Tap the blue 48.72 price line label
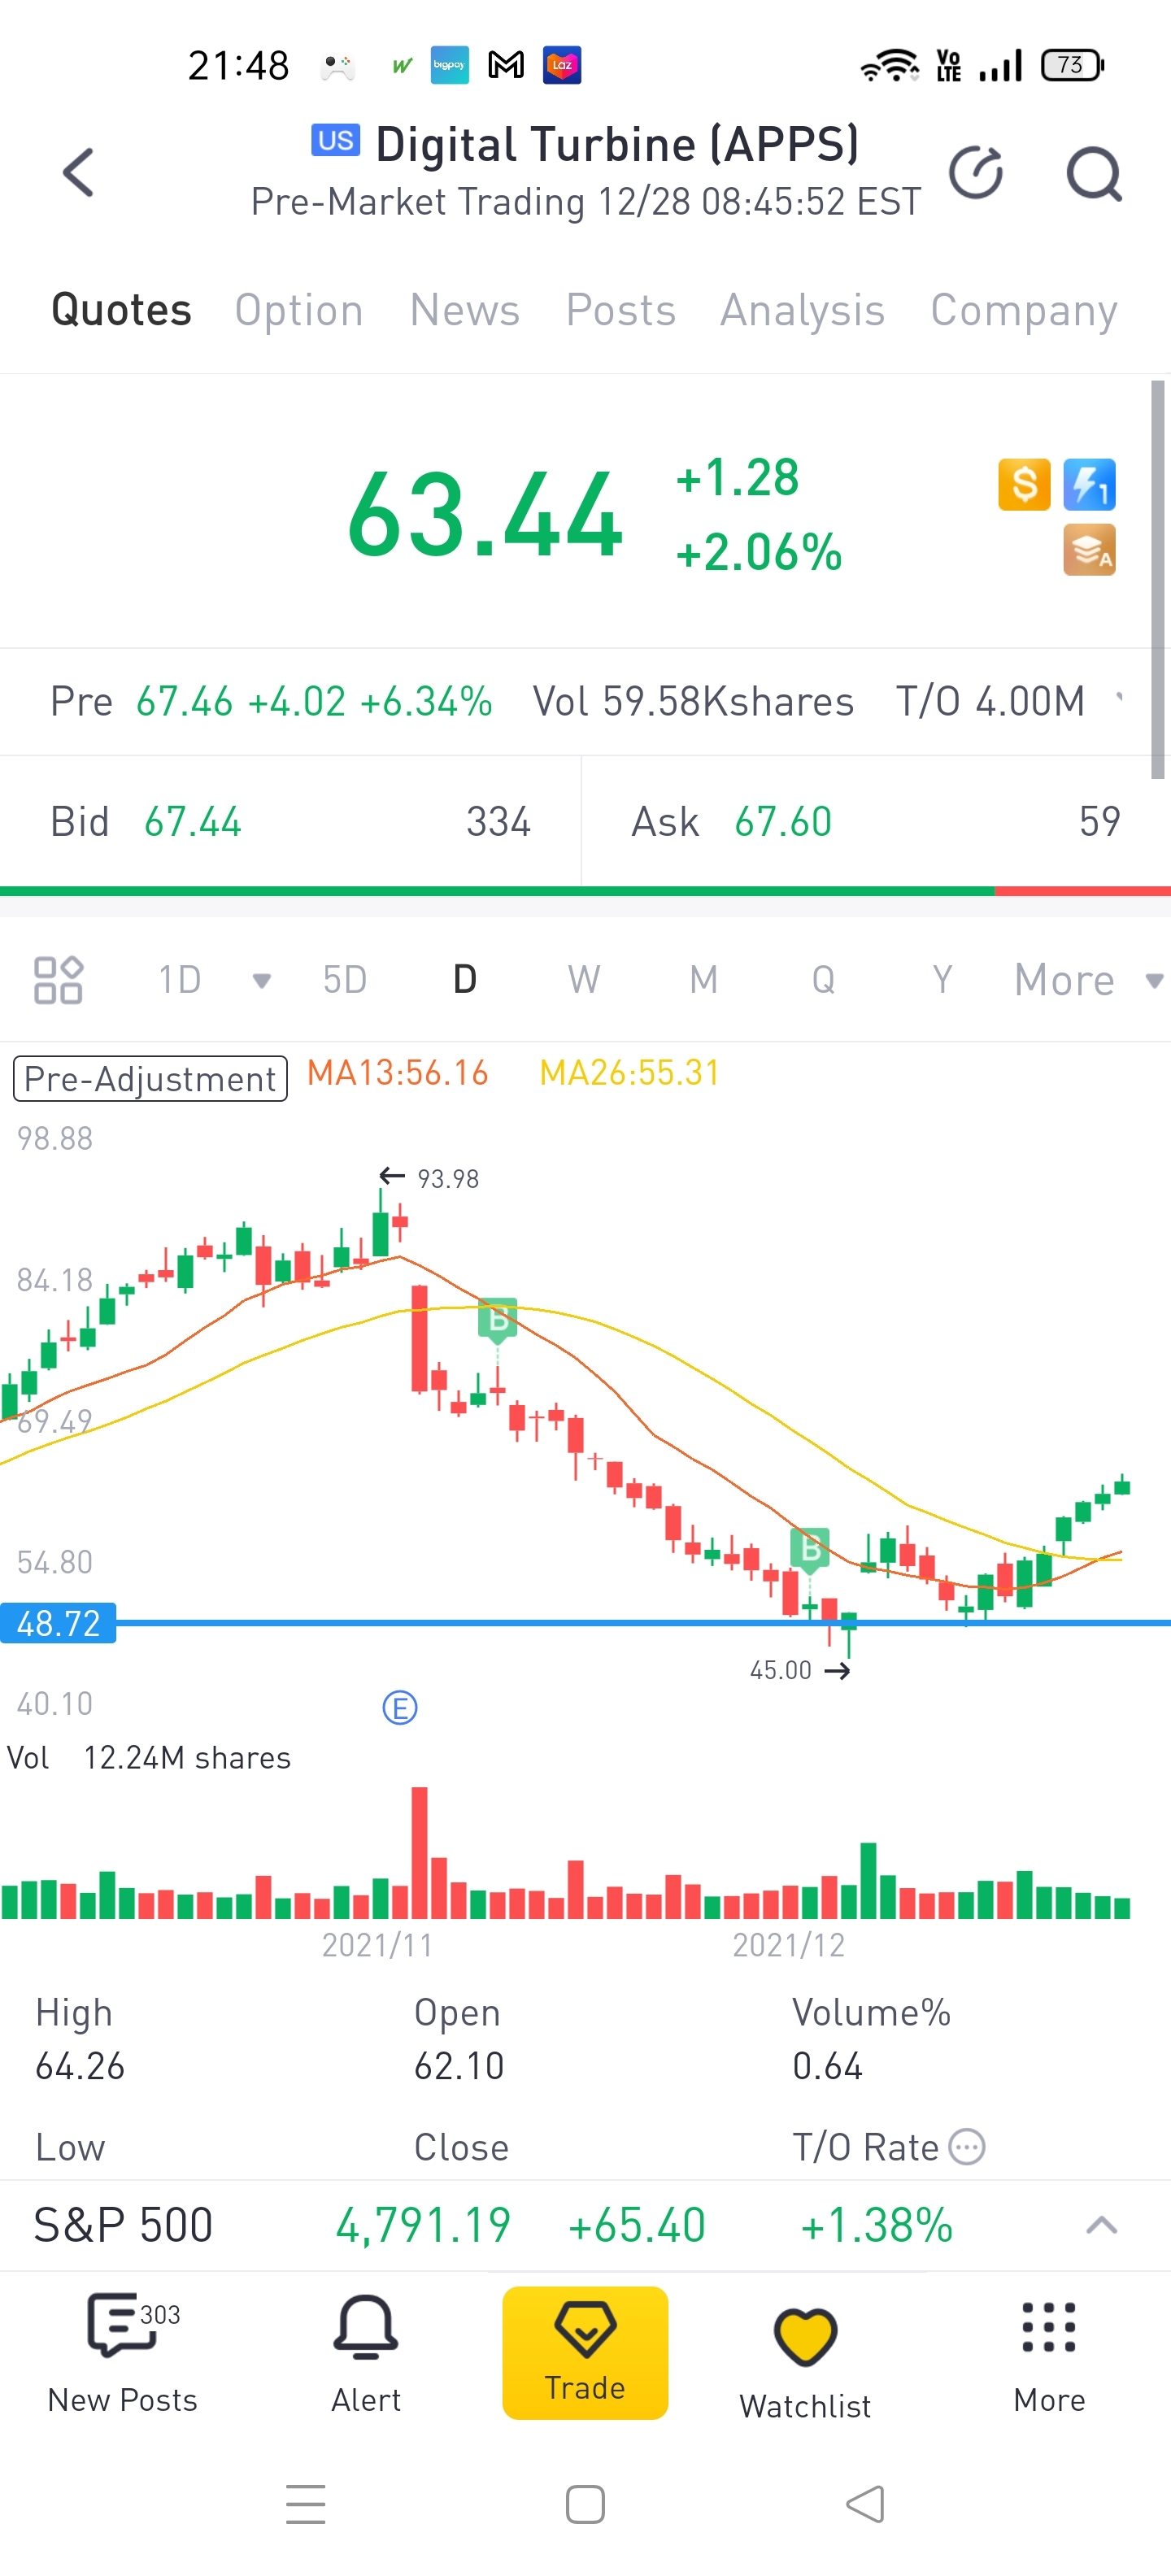This screenshot has height=2576, width=1171. point(58,1622)
